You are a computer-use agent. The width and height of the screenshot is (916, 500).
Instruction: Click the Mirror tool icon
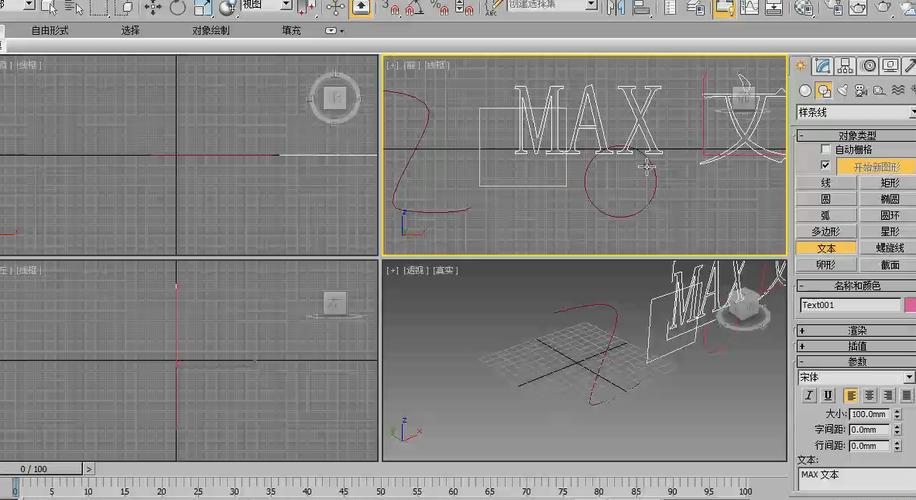(x=616, y=7)
